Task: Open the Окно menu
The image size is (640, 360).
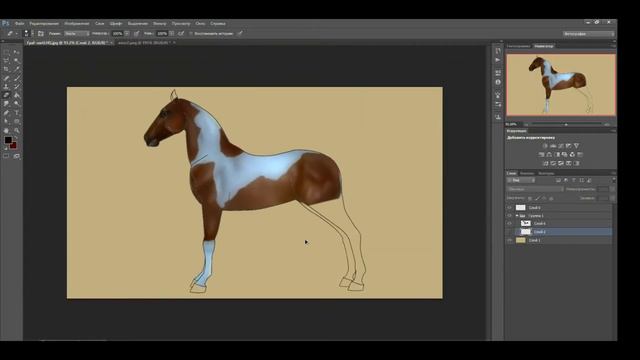Action: click(x=200, y=24)
